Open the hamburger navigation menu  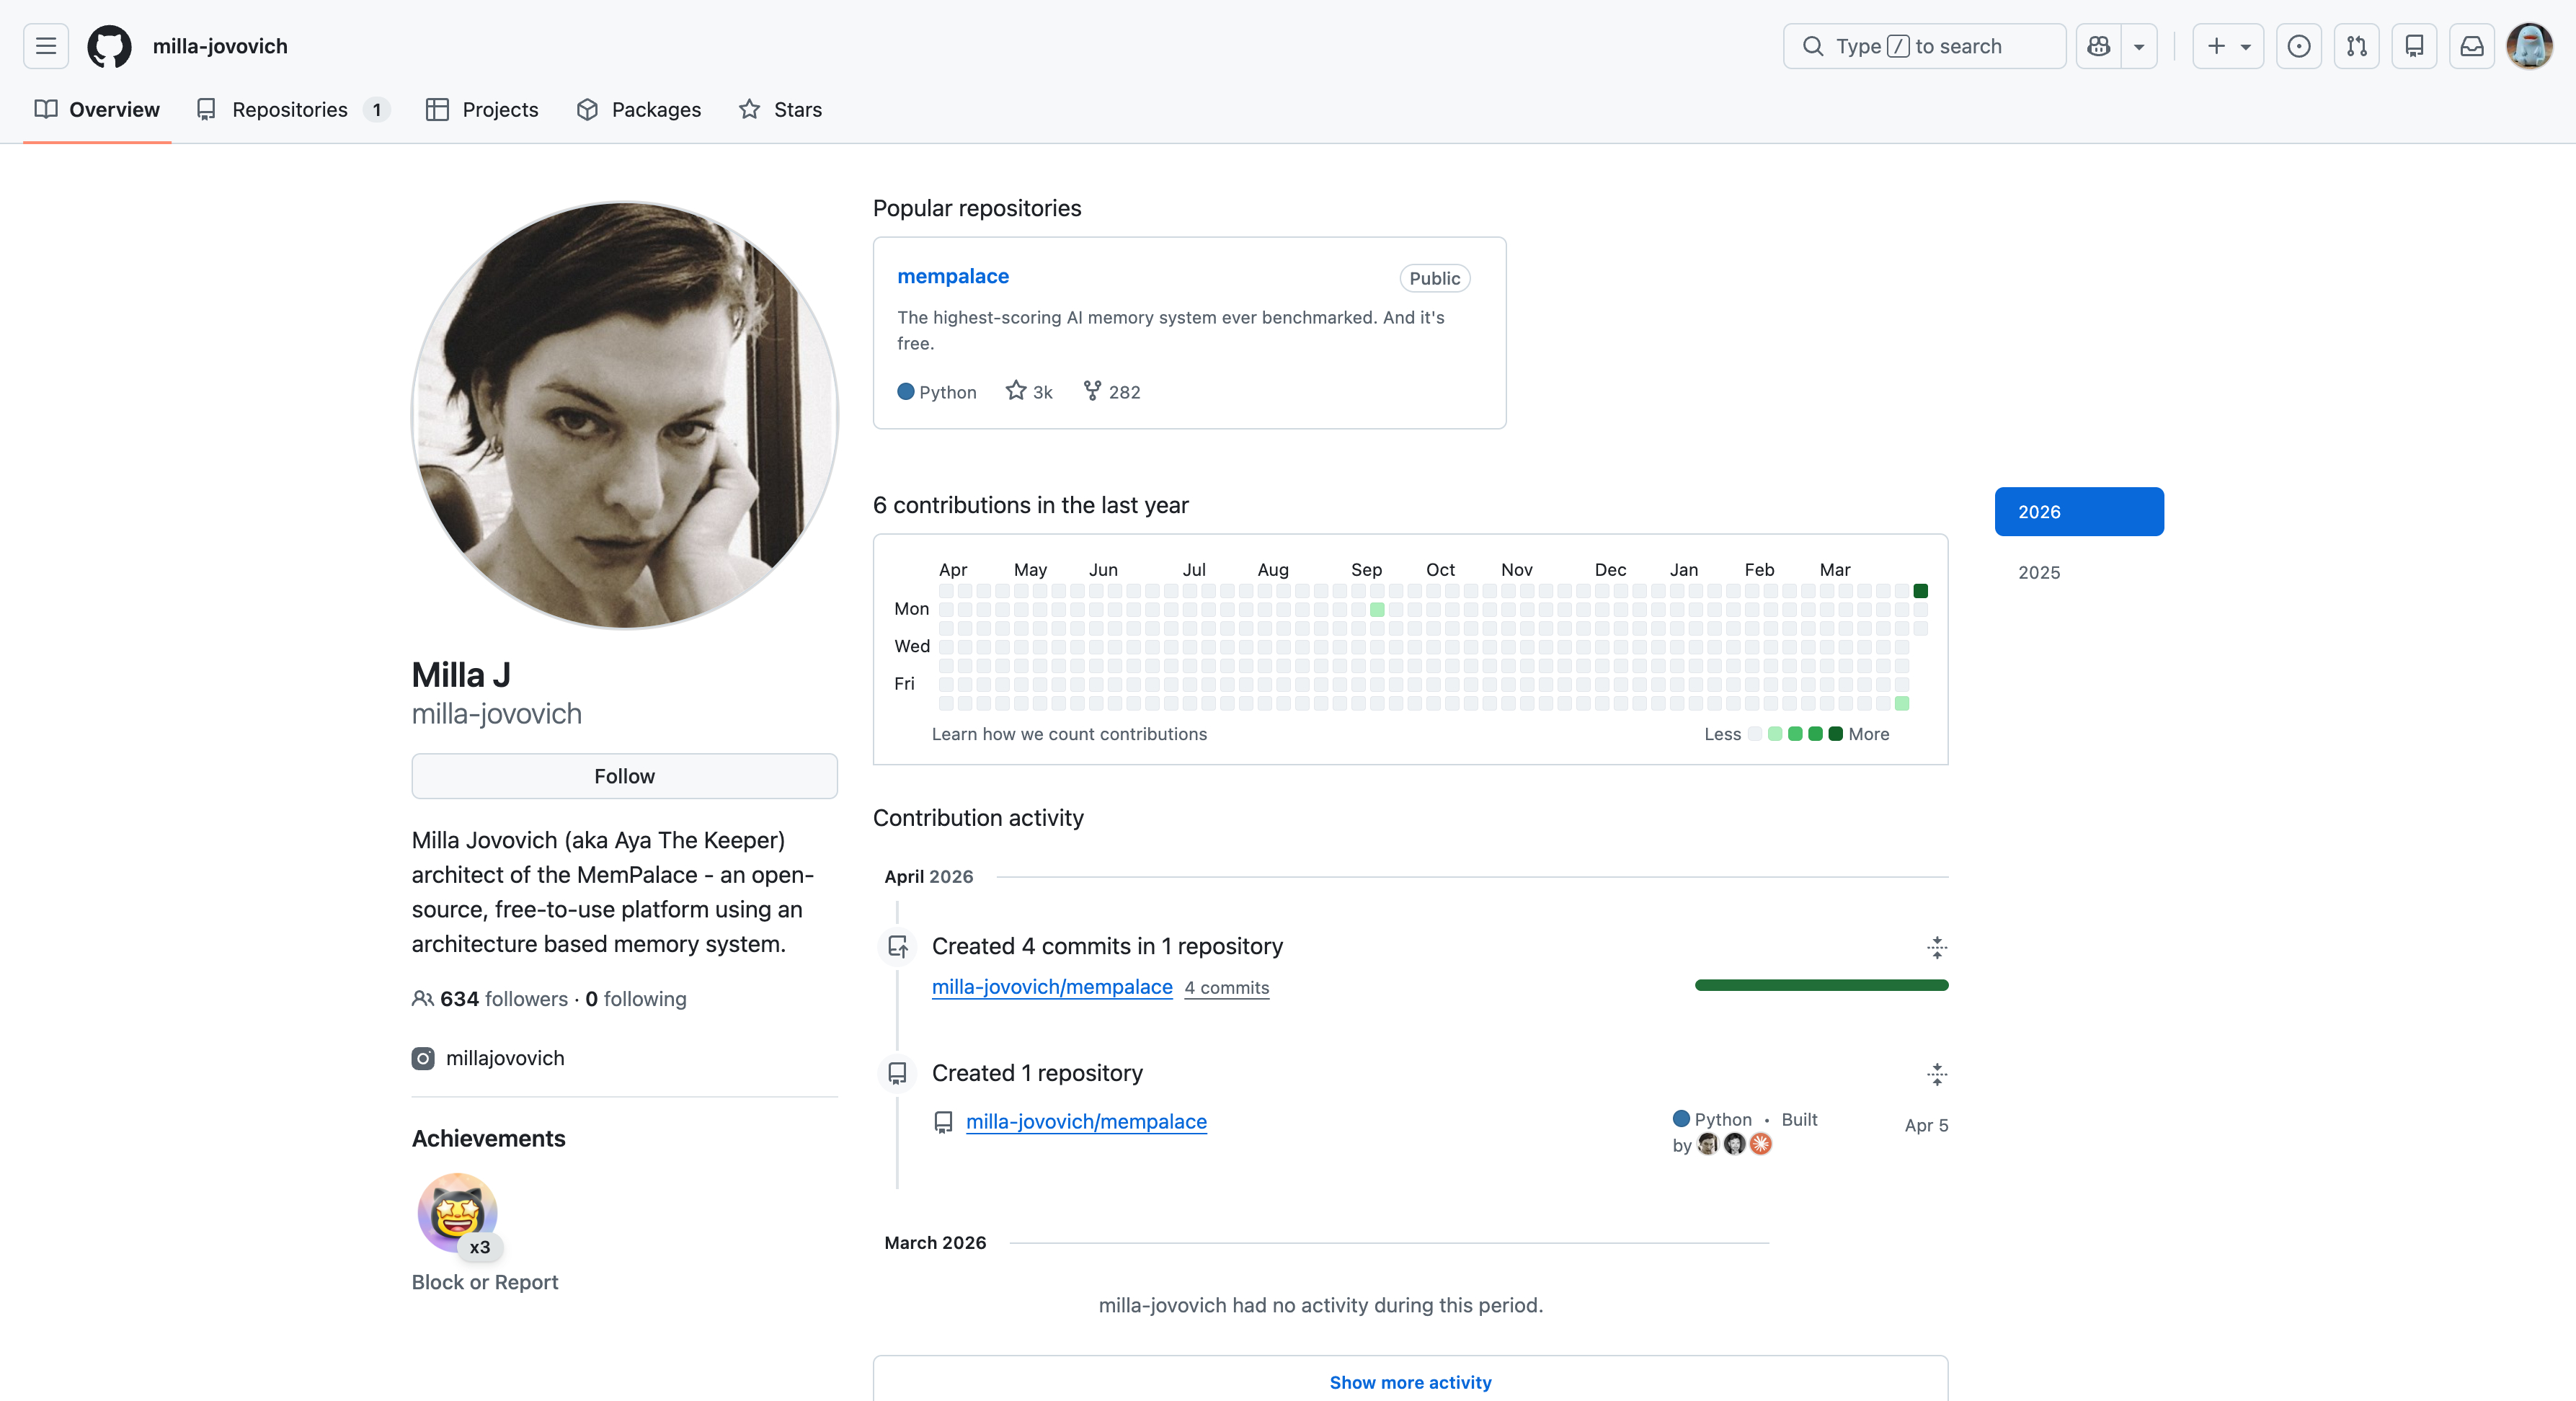pos(46,46)
